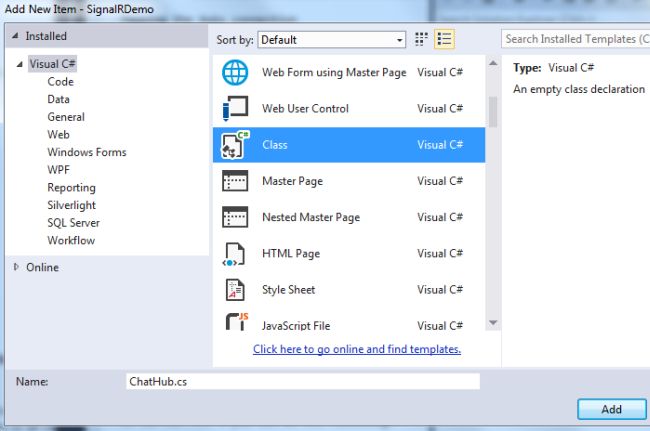
Task: Select the Style Sheet template name
Action: point(289,290)
